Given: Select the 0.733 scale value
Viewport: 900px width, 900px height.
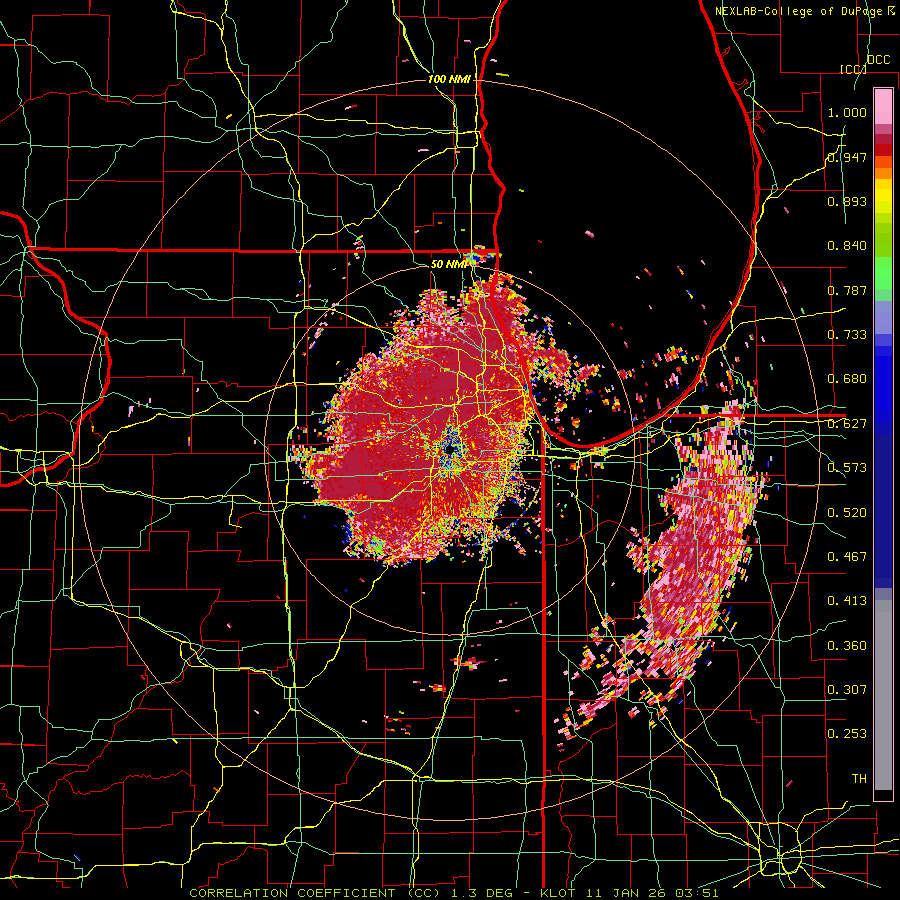Looking at the screenshot, I should [847, 335].
